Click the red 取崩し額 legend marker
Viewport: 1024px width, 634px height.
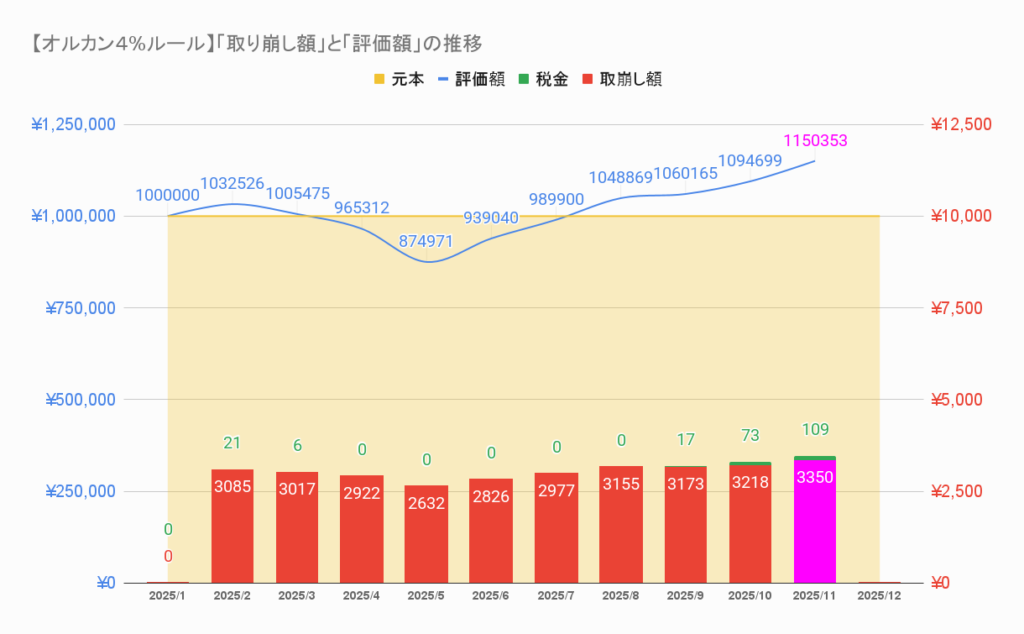(589, 79)
